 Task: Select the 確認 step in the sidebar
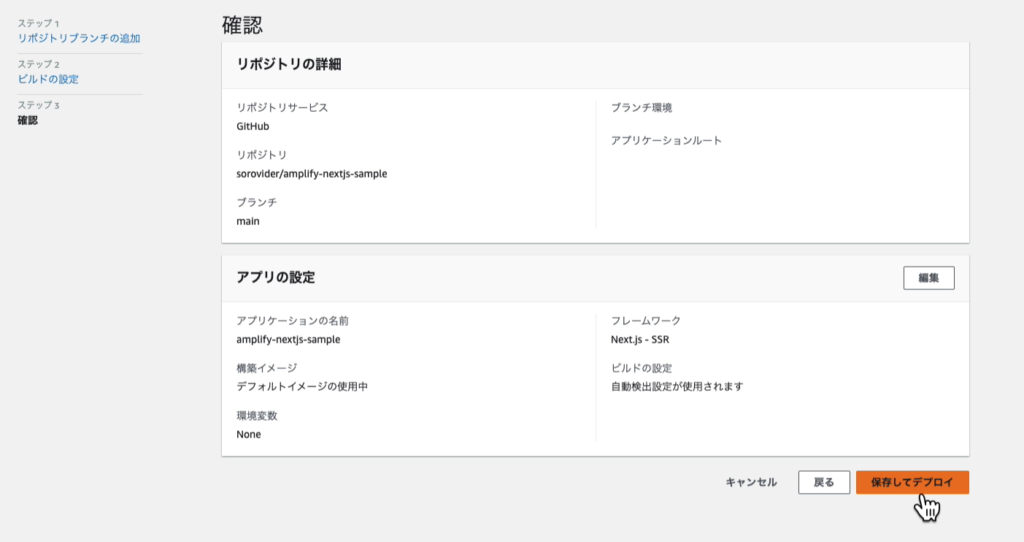pyautogui.click(x=27, y=120)
